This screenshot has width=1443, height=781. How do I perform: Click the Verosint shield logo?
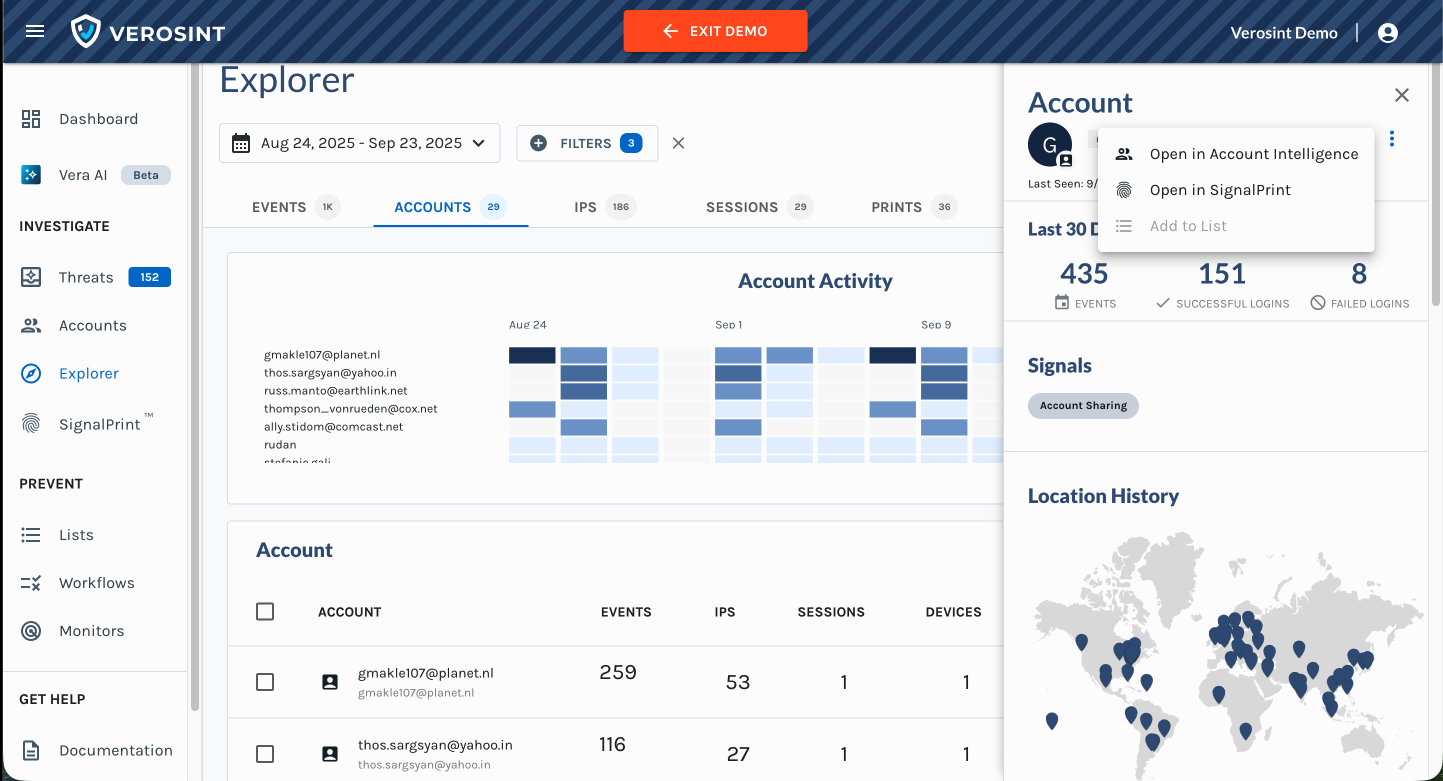[86, 32]
